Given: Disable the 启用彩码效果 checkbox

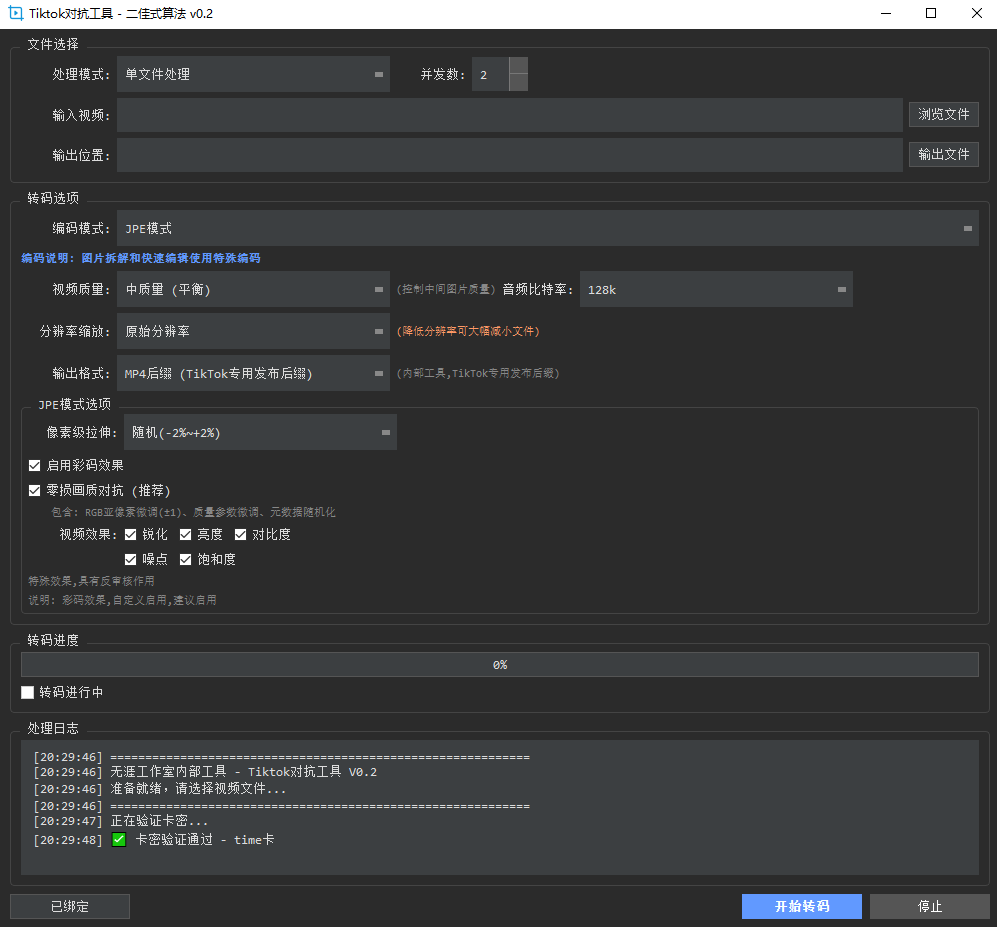Looking at the screenshot, I should (x=35, y=466).
